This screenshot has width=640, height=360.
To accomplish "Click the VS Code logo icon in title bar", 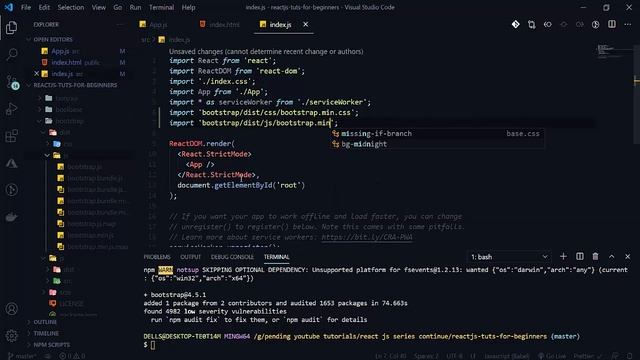I will point(9,7).
